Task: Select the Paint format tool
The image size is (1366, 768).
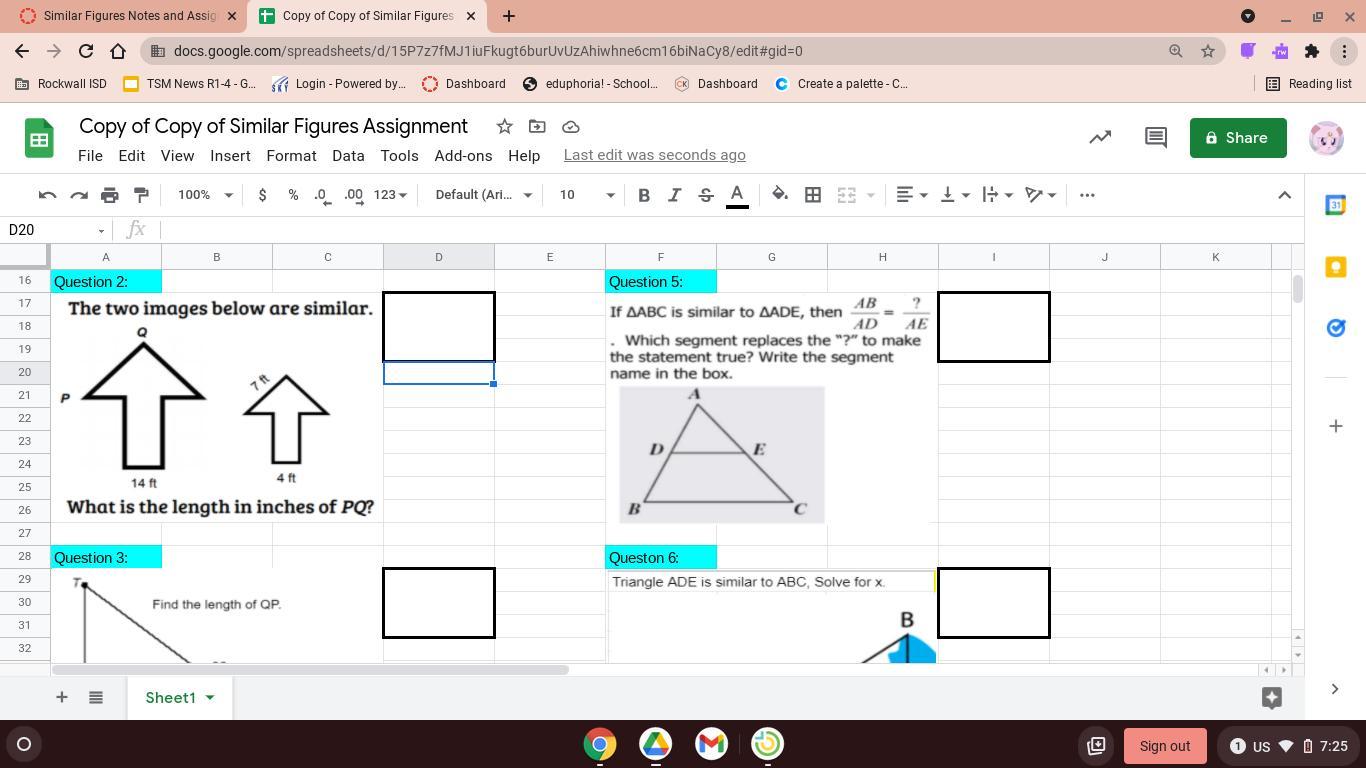Action: click(141, 195)
